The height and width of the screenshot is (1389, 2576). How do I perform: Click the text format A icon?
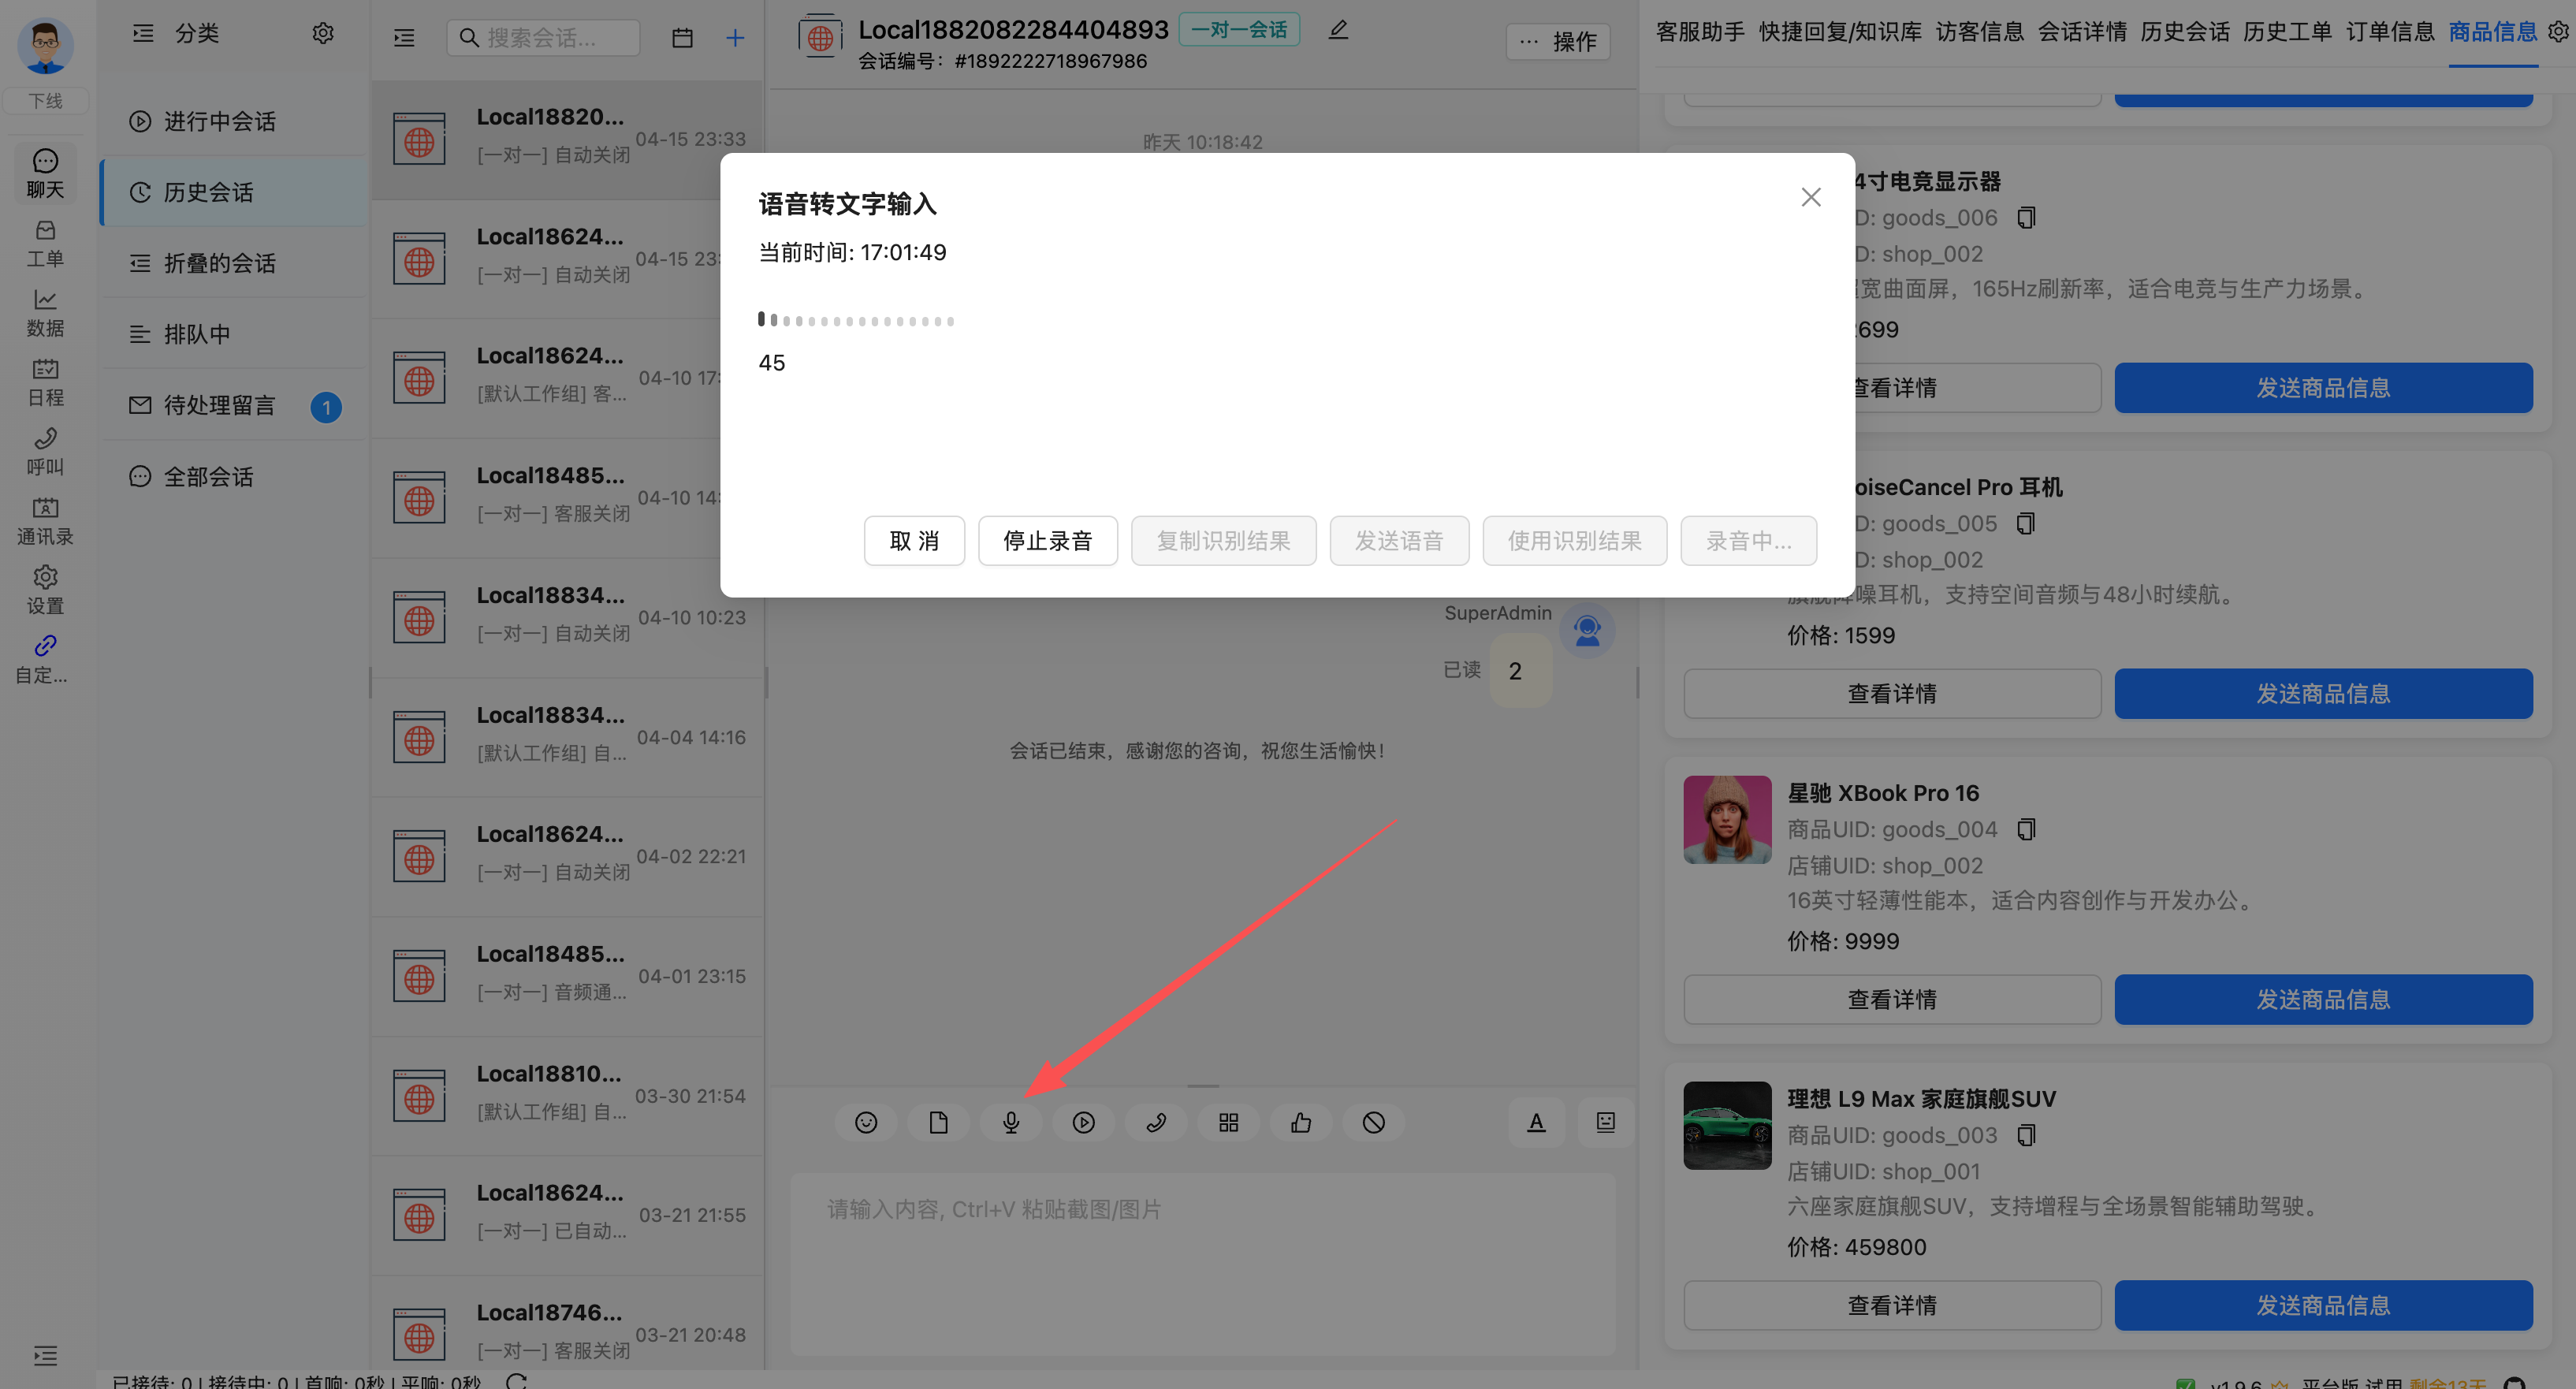point(1536,1122)
